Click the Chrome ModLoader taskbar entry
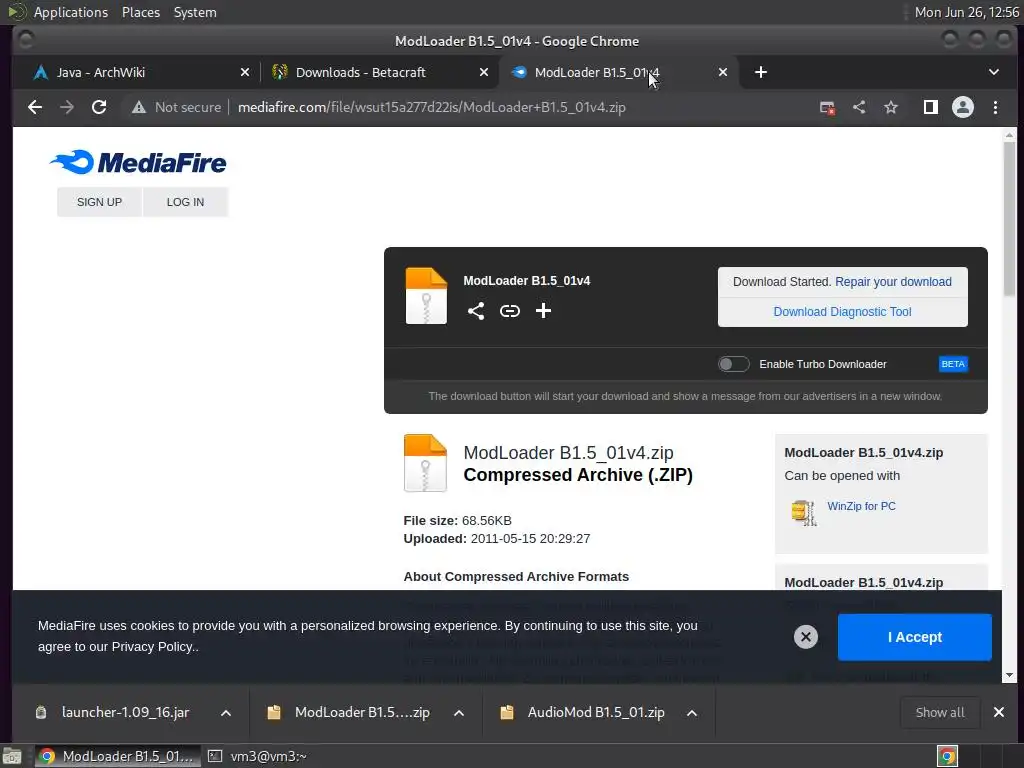1024x768 pixels. click(x=118, y=756)
